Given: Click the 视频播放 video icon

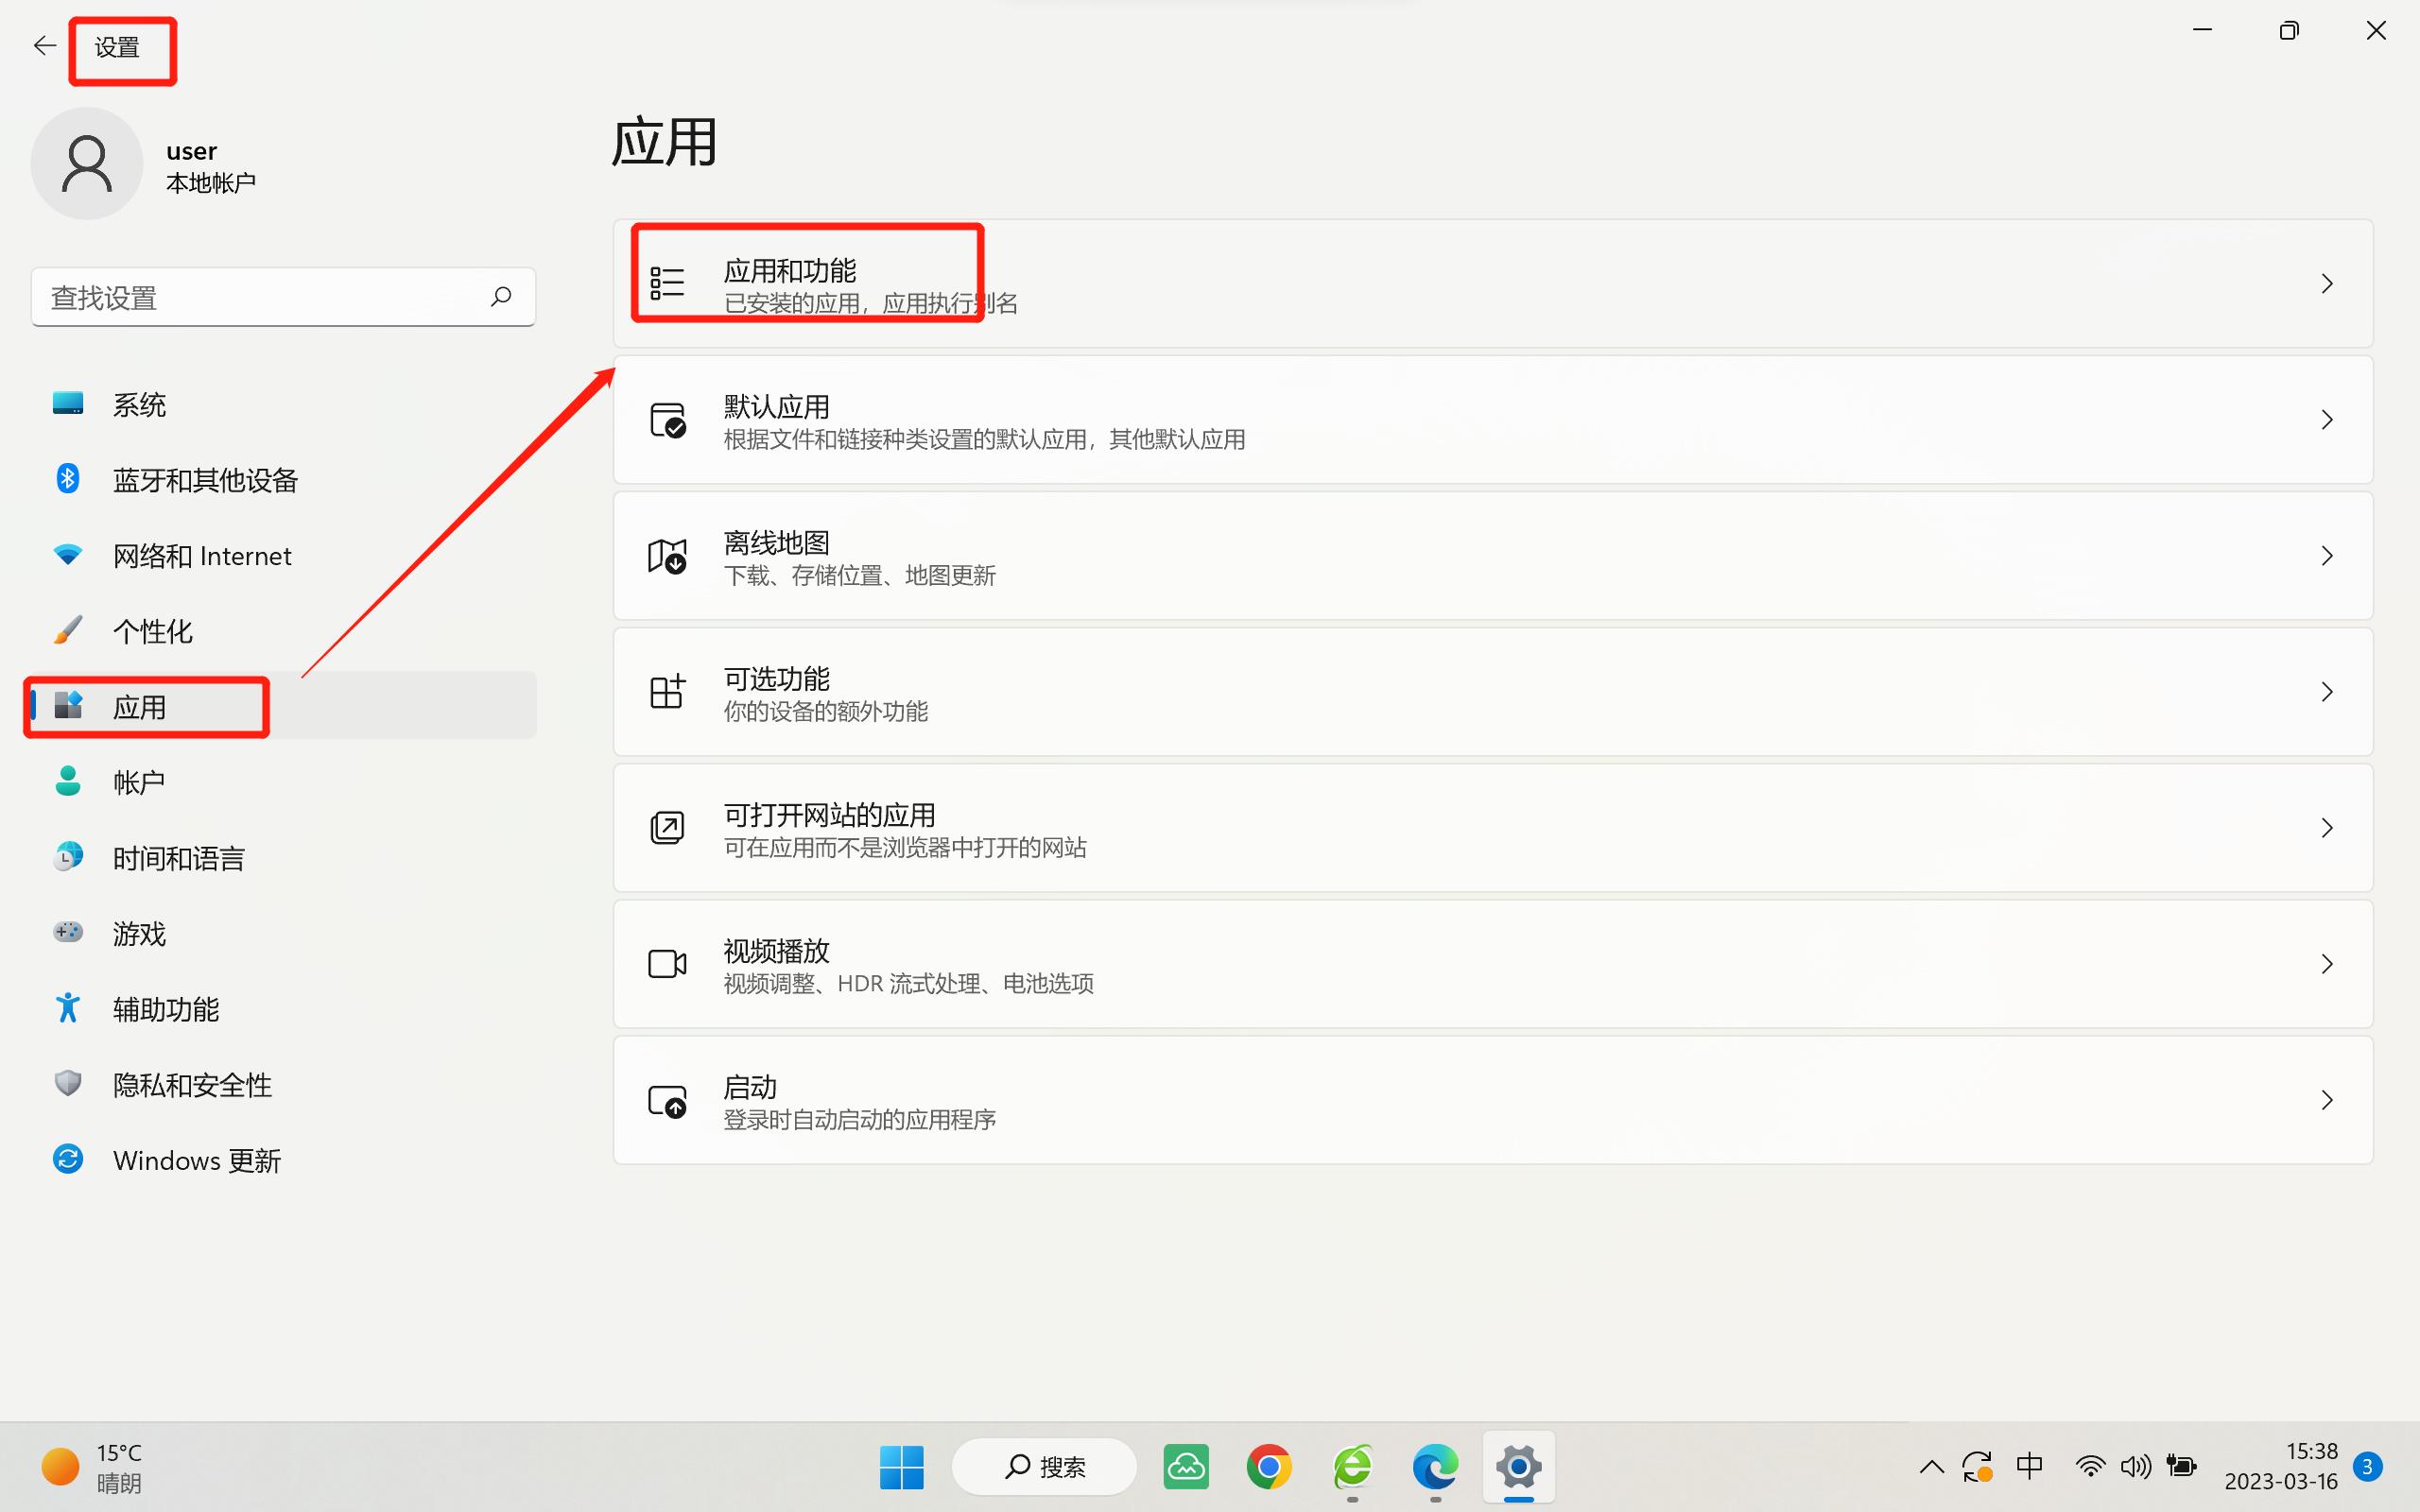Looking at the screenshot, I should [667, 963].
